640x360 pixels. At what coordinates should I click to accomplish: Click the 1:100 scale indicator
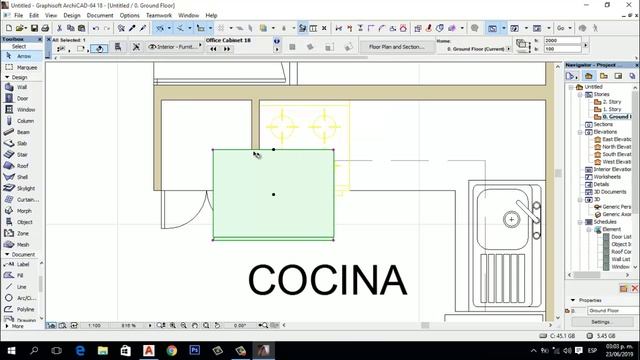[x=95, y=325]
